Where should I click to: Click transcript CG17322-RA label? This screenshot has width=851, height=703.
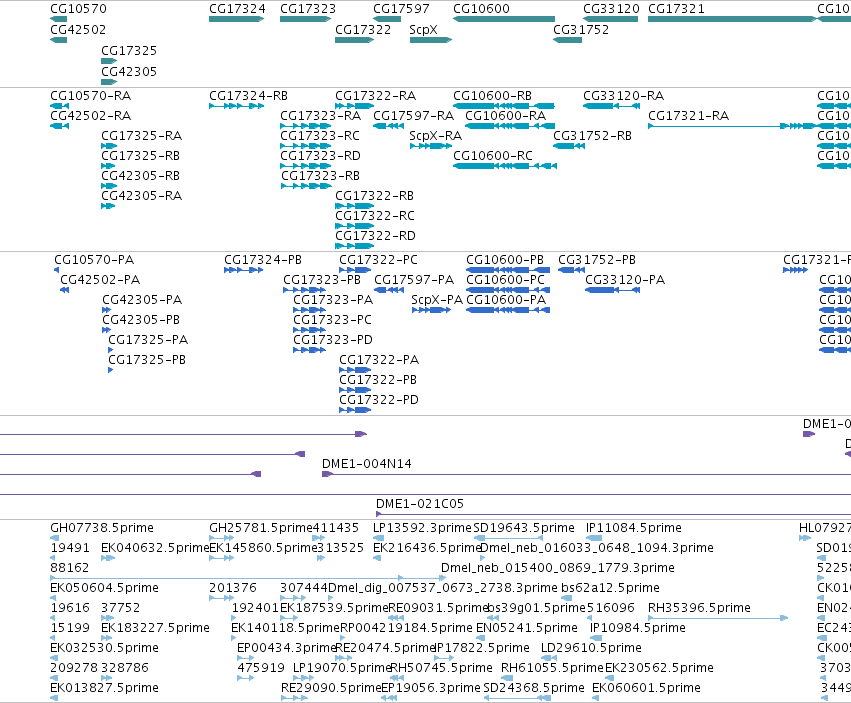tap(376, 96)
